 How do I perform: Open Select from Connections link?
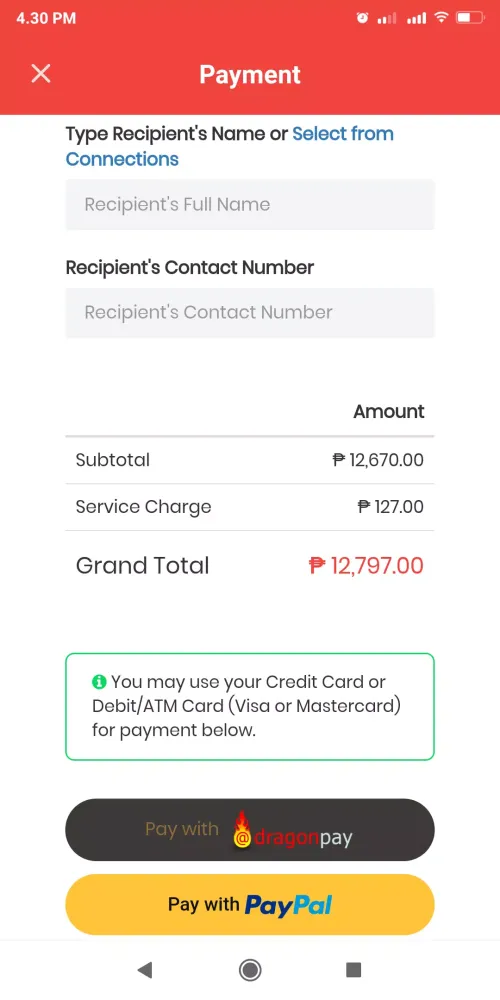click(x=230, y=146)
